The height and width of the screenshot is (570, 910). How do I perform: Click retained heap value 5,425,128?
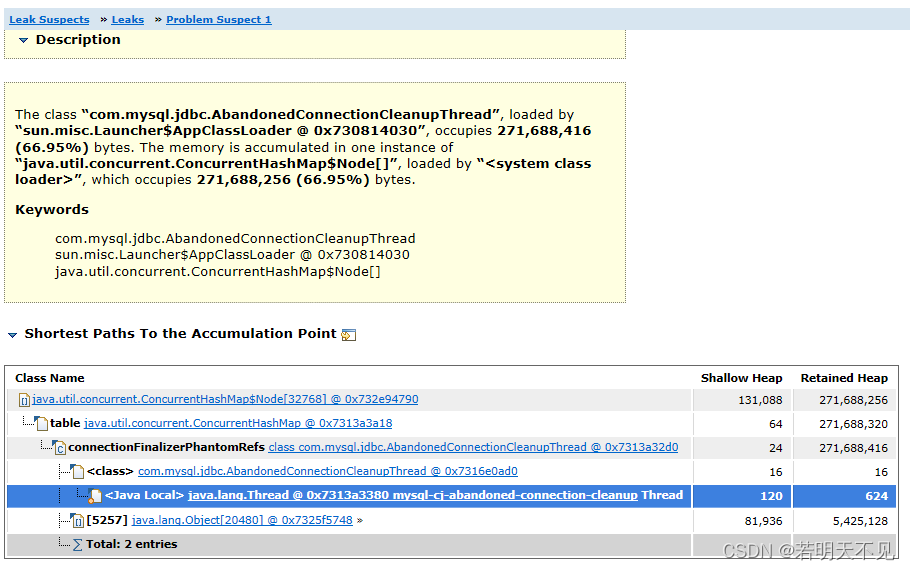tap(860, 521)
